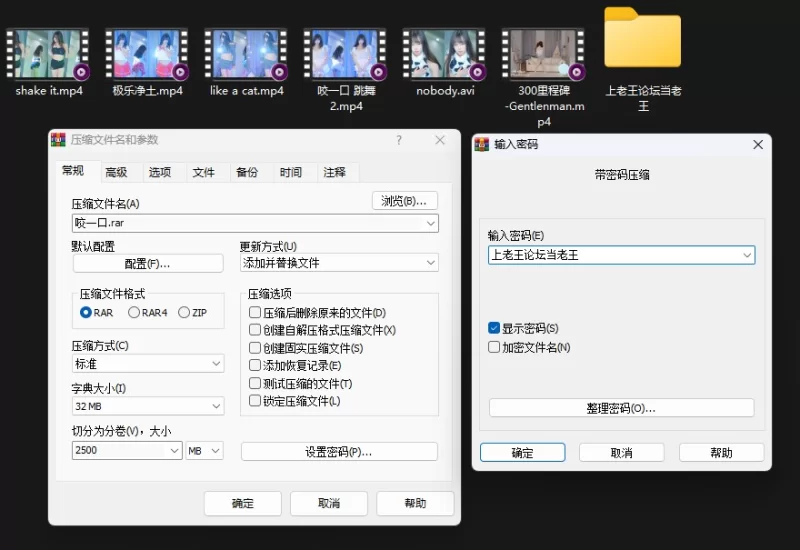800x550 pixels.
Task: Click the 整理密码 button
Action: (x=621, y=408)
